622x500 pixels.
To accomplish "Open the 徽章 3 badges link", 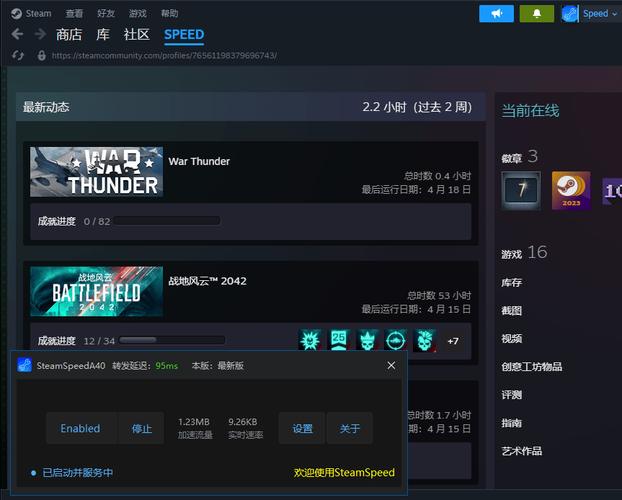I will pos(520,157).
